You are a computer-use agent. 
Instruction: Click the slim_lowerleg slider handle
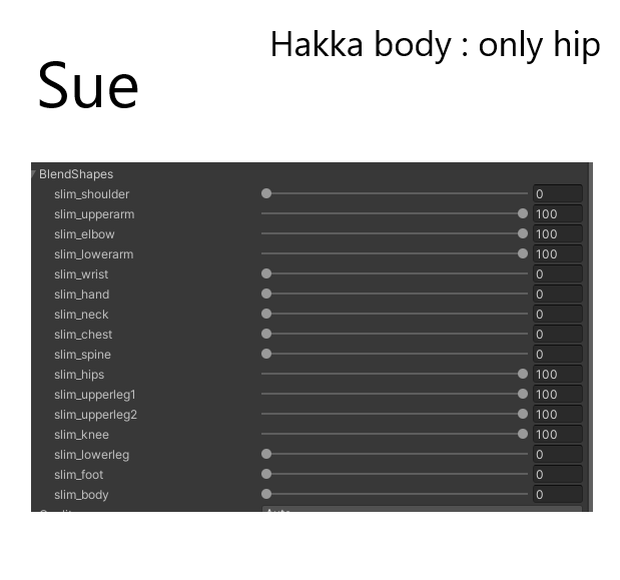(x=267, y=454)
